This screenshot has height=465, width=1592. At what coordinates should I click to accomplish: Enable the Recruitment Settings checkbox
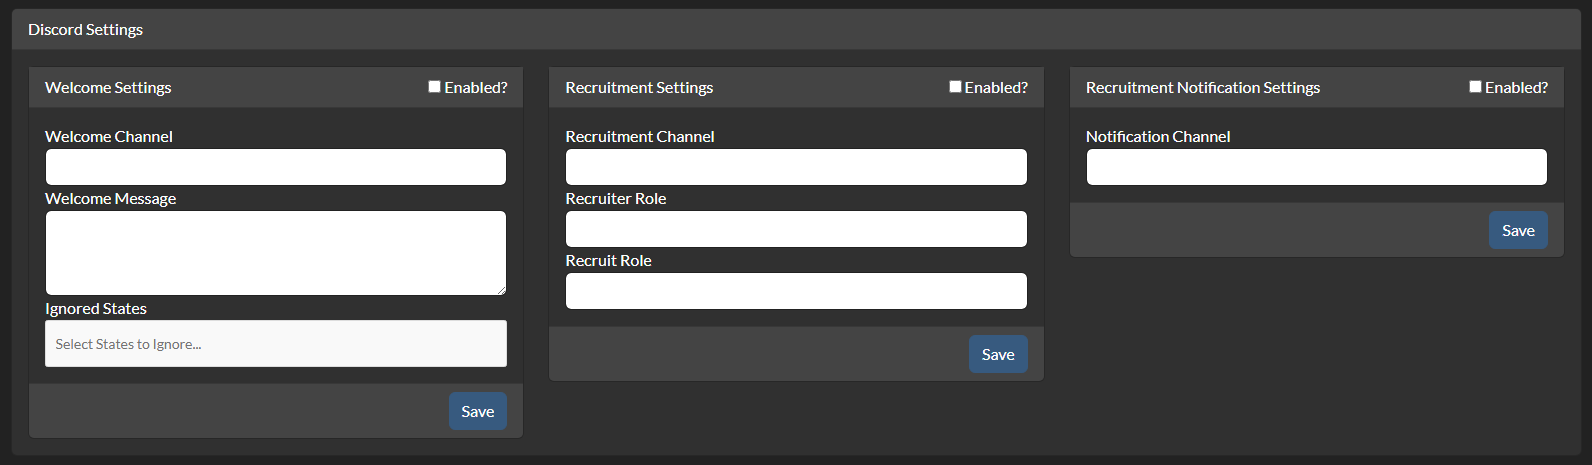[x=955, y=87]
